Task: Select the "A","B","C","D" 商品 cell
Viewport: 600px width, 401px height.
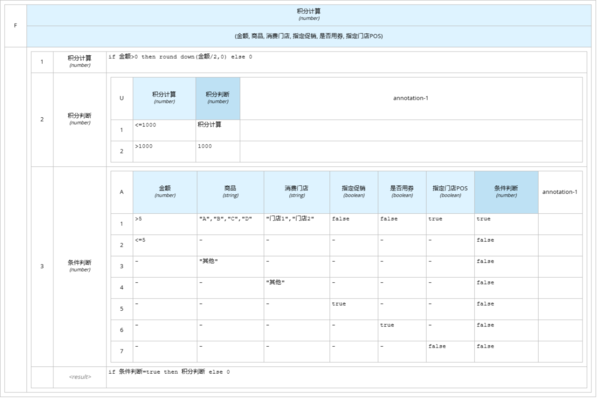Action: pos(230,218)
